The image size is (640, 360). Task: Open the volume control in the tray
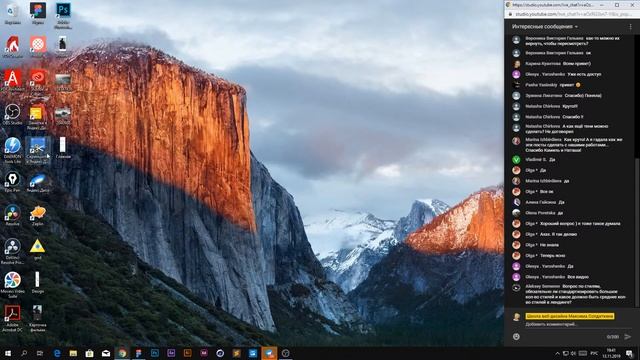[574, 353]
